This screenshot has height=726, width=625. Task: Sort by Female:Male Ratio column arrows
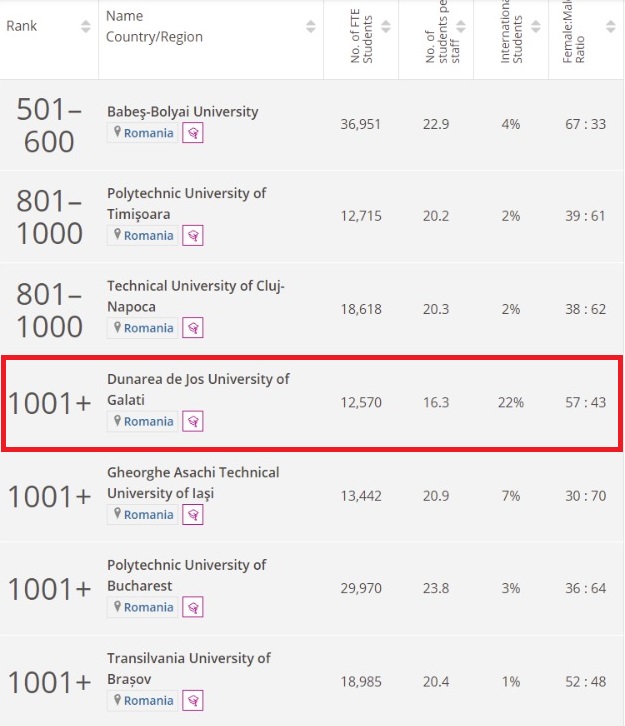(x=611, y=26)
